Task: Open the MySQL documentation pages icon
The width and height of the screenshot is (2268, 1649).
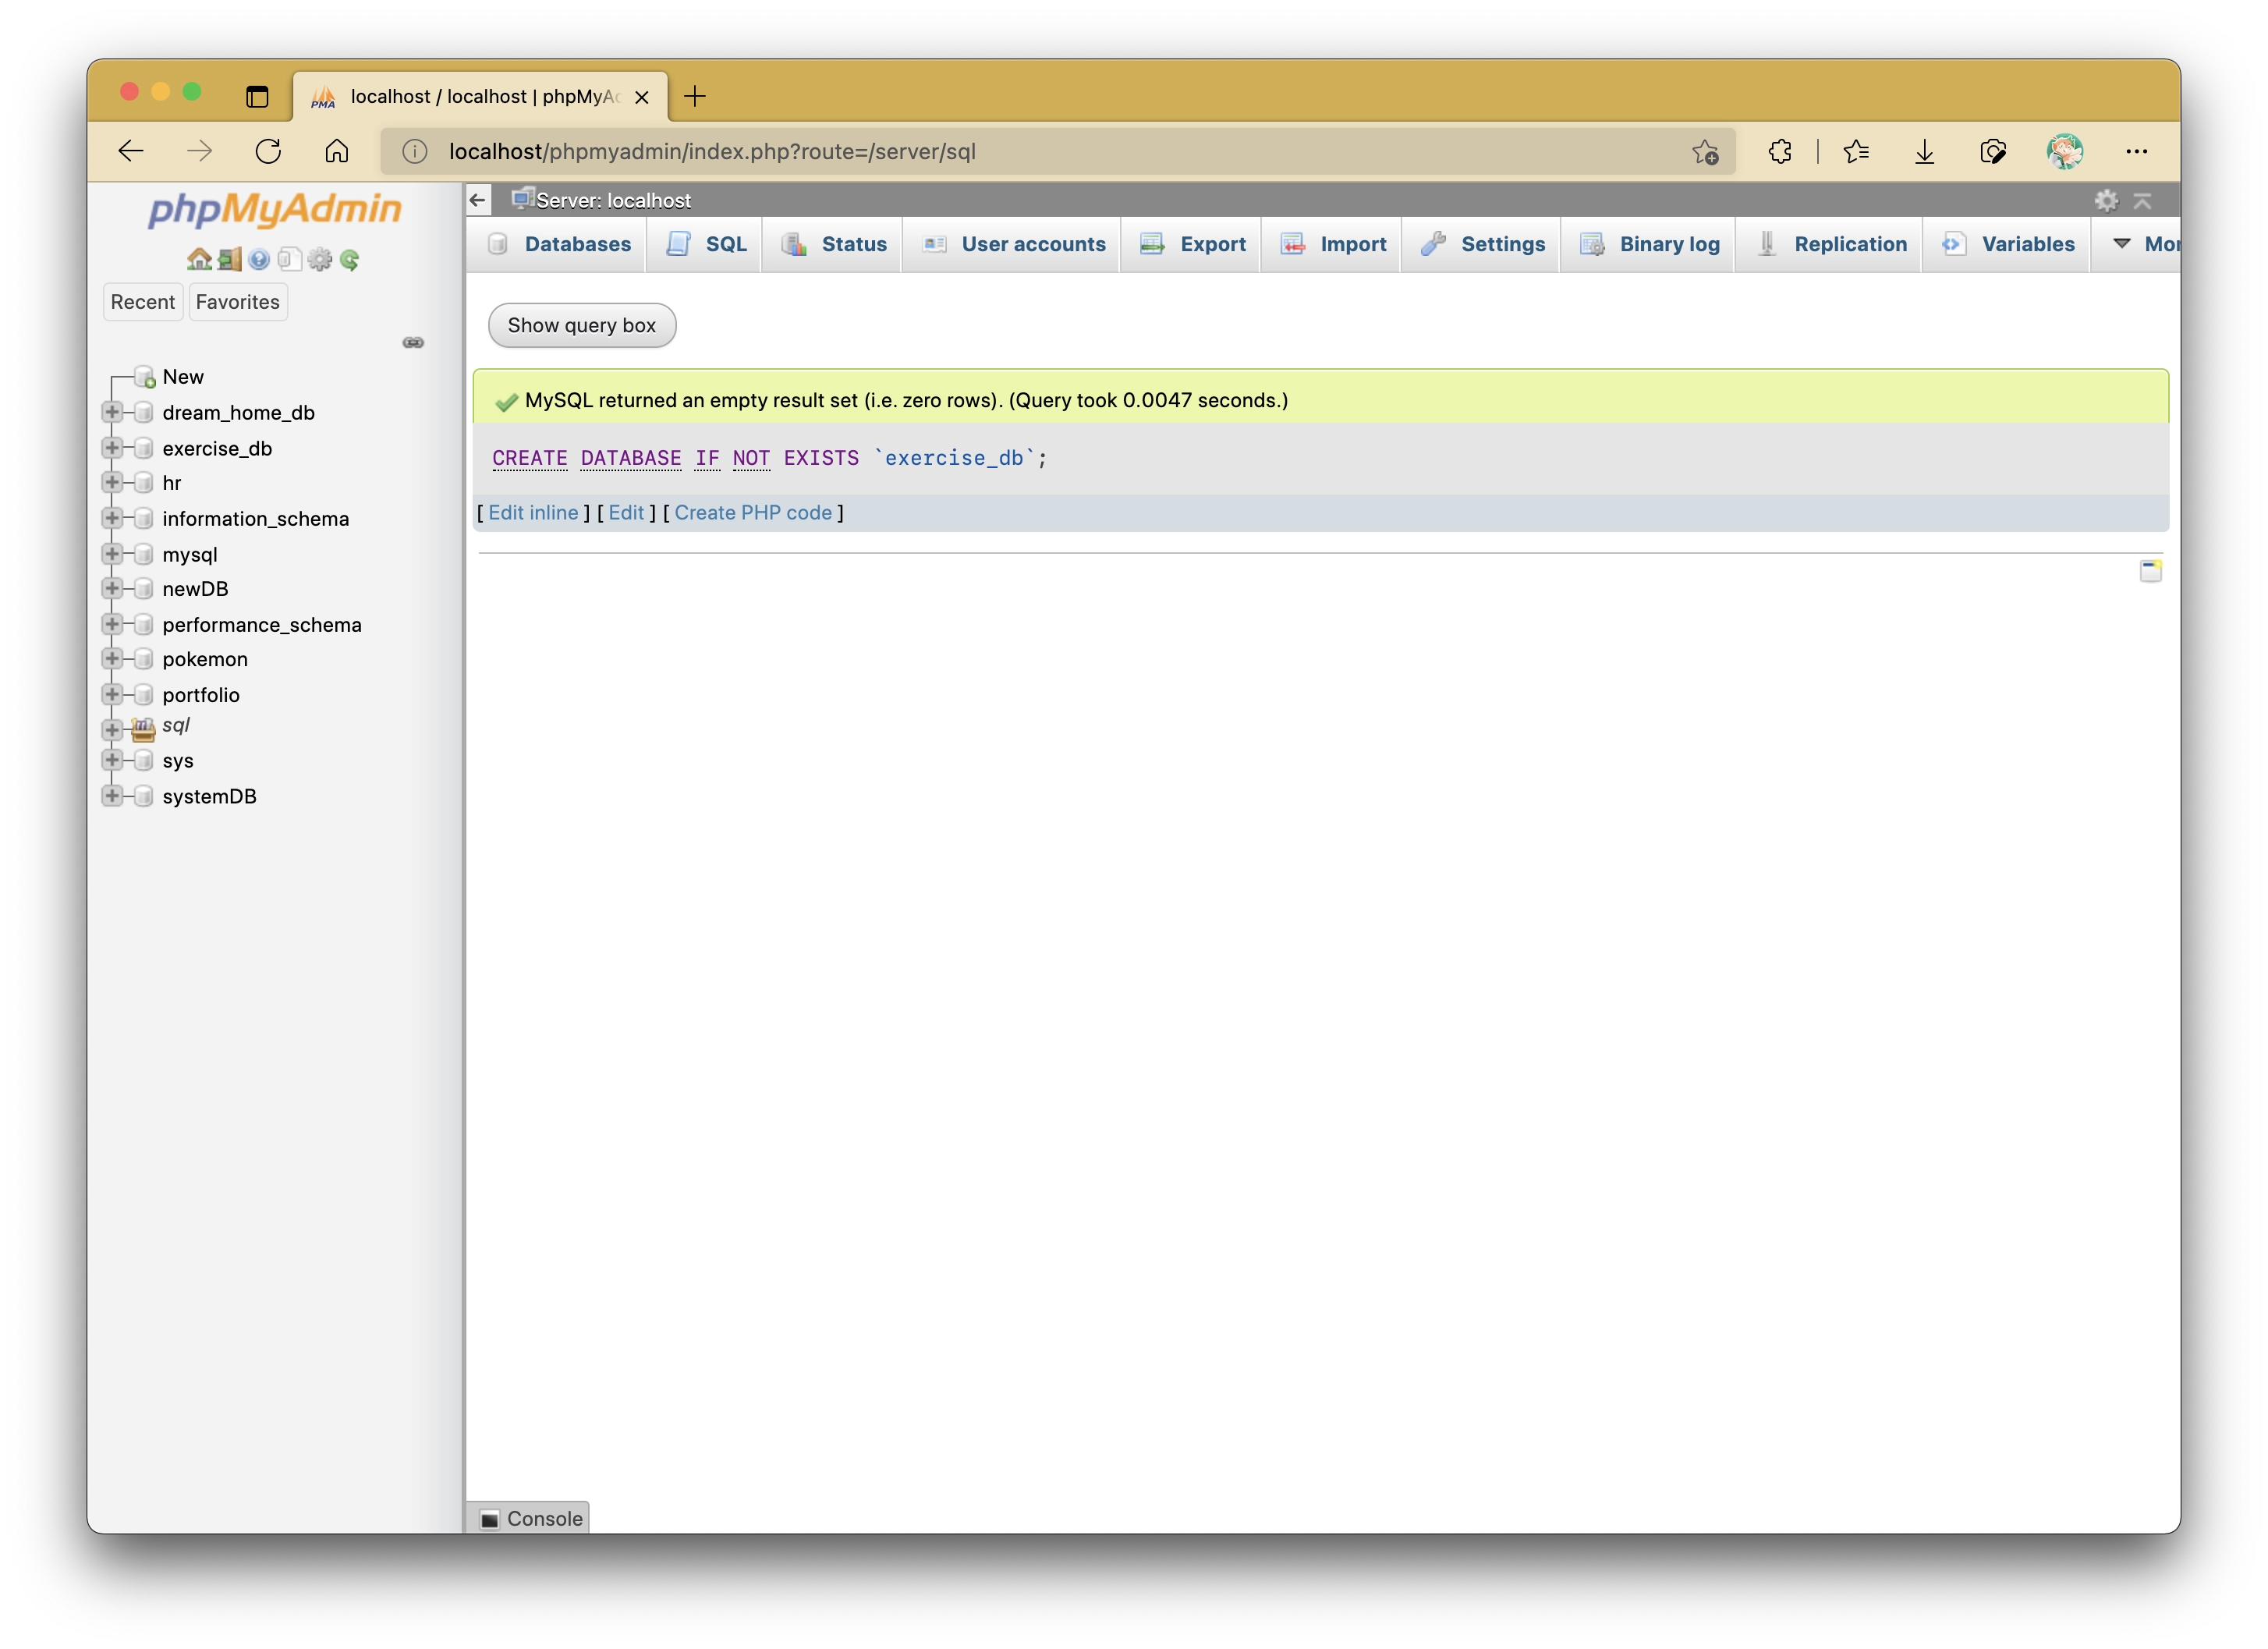Action: coord(289,260)
